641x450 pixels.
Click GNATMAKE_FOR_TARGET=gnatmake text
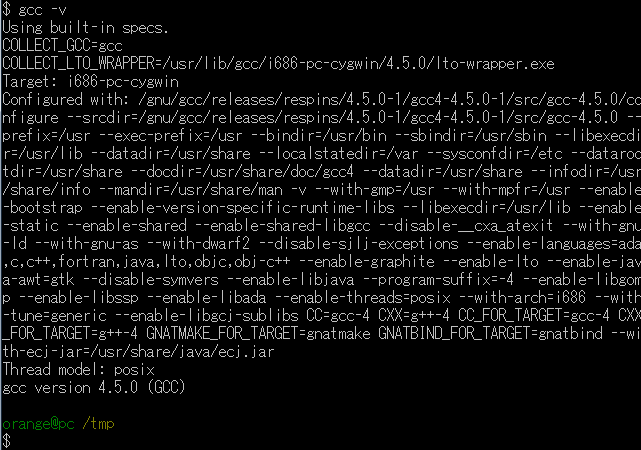click(258, 334)
